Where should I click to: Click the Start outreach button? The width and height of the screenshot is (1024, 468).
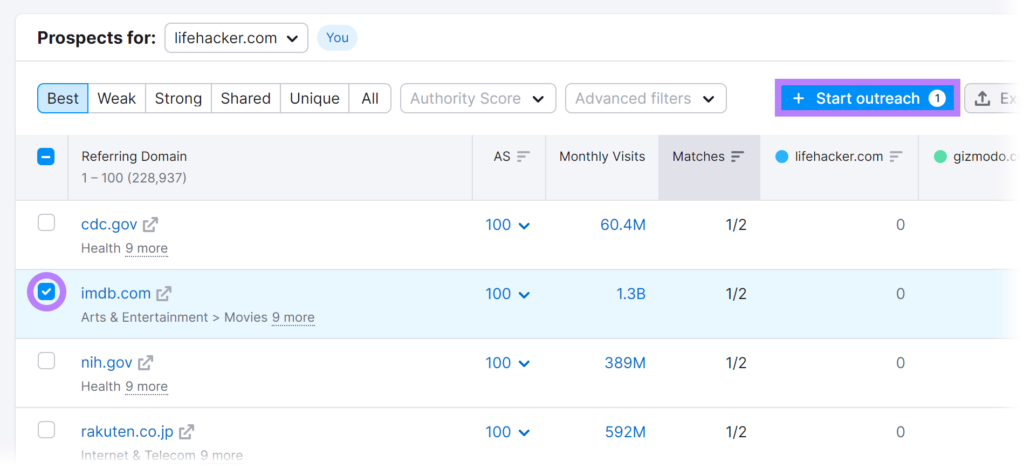coord(867,99)
